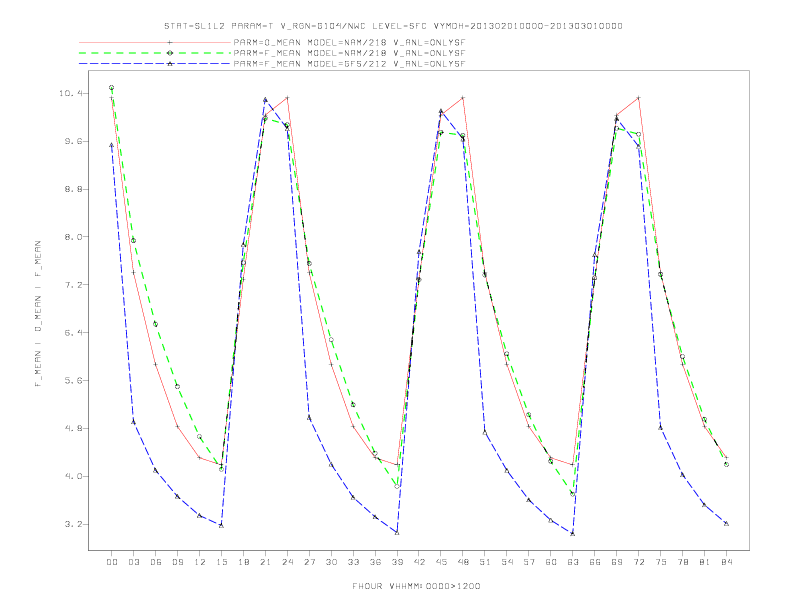The width and height of the screenshot is (792, 612).
Task: Click y-axis tick value 8.0
Action: (73, 237)
